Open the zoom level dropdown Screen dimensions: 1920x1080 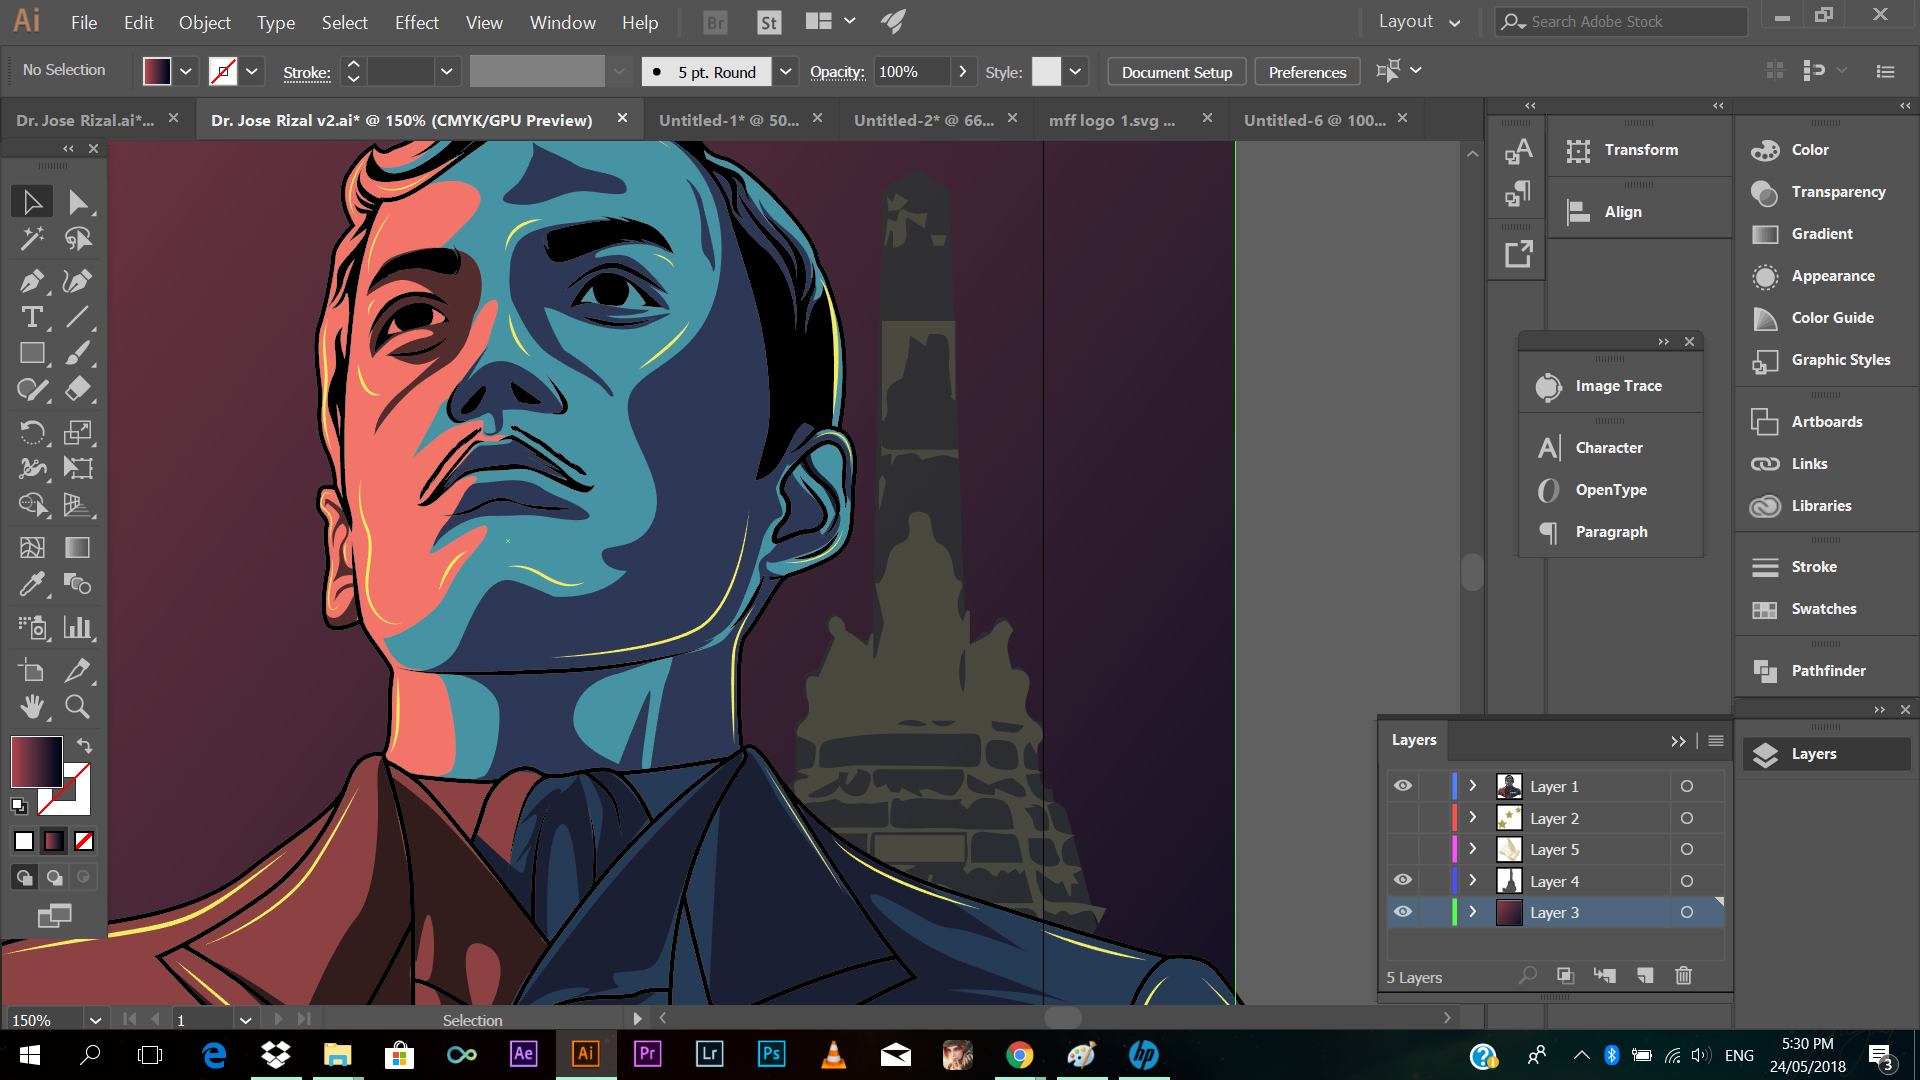[95, 1020]
